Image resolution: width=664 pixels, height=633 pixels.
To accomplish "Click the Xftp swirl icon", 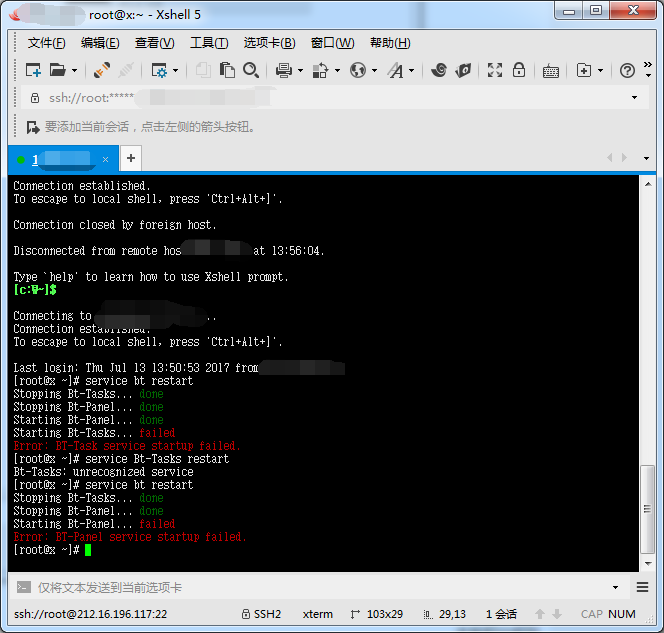I will [439, 70].
